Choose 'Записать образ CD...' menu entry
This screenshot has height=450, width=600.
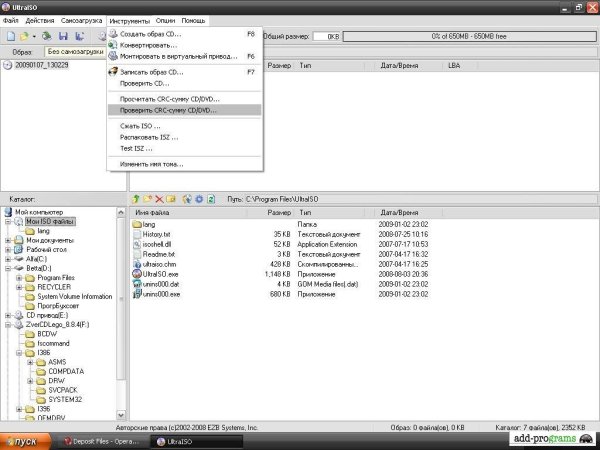pos(185,72)
